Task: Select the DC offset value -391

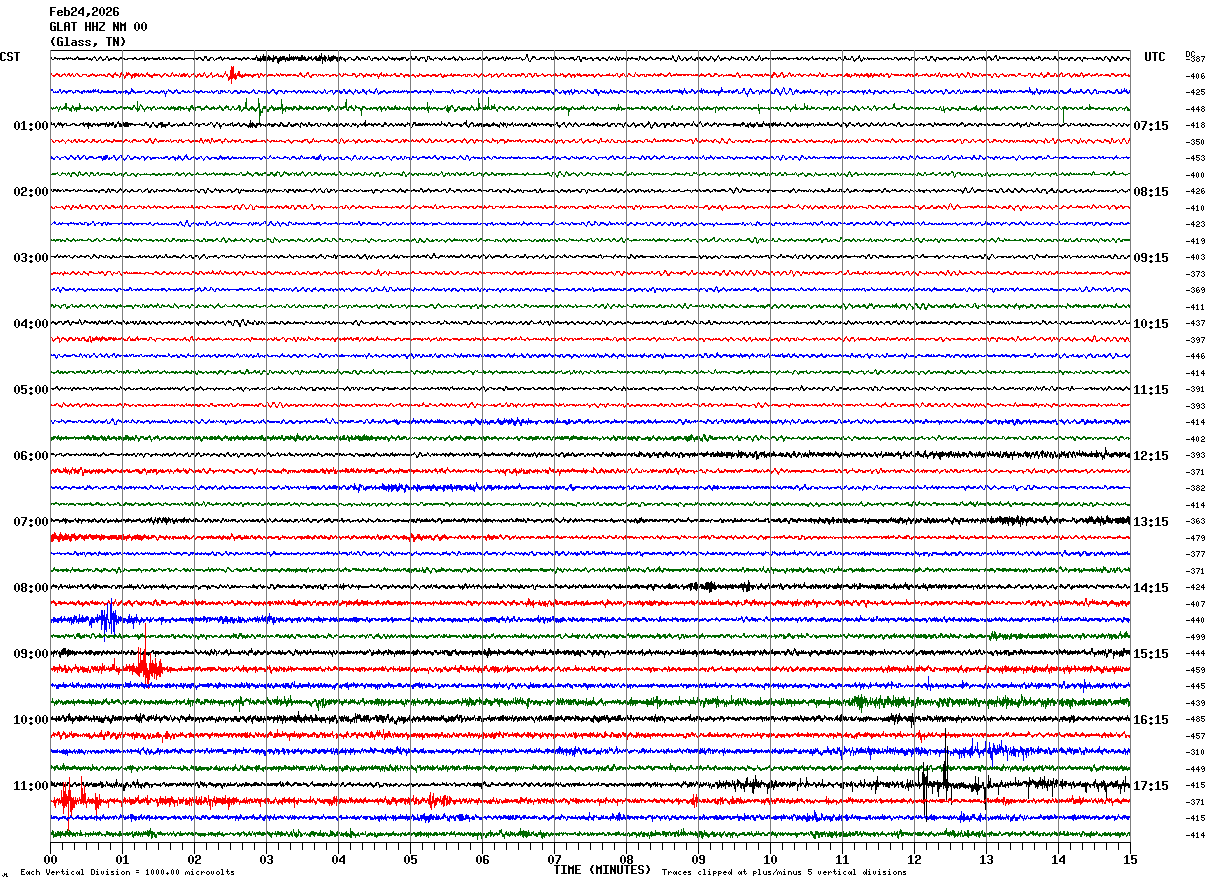Action: [x=1195, y=390]
